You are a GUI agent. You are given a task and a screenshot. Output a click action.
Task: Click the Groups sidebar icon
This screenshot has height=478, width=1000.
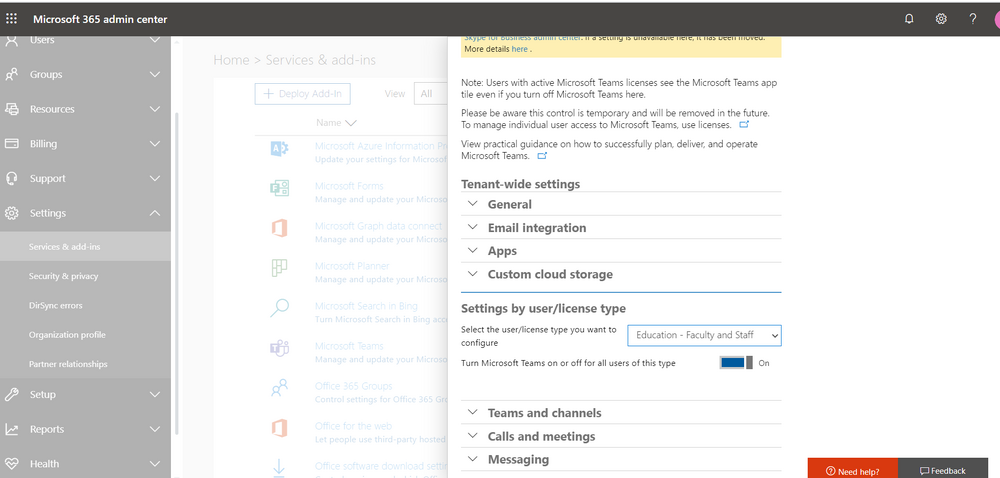pyautogui.click(x=11, y=75)
